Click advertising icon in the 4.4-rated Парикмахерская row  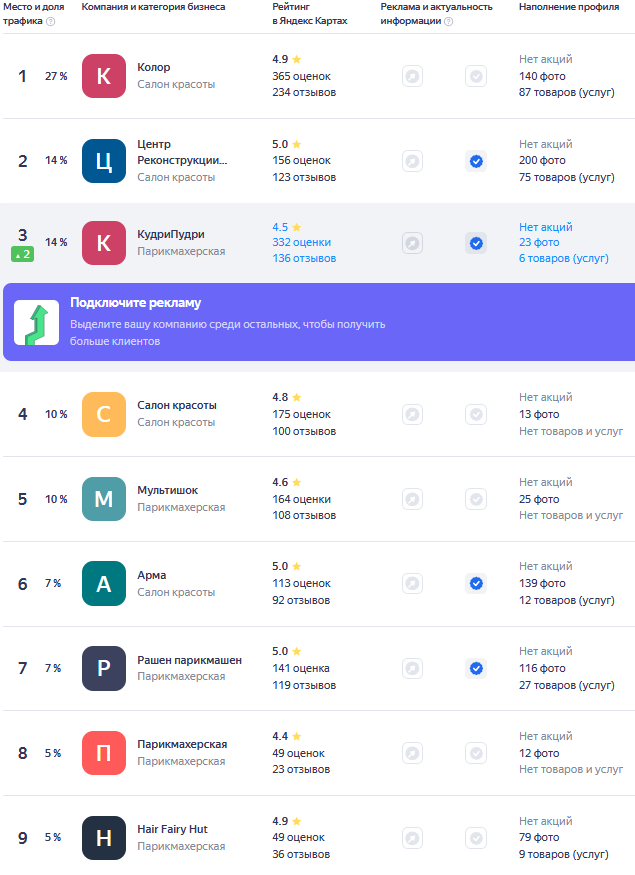(x=412, y=753)
